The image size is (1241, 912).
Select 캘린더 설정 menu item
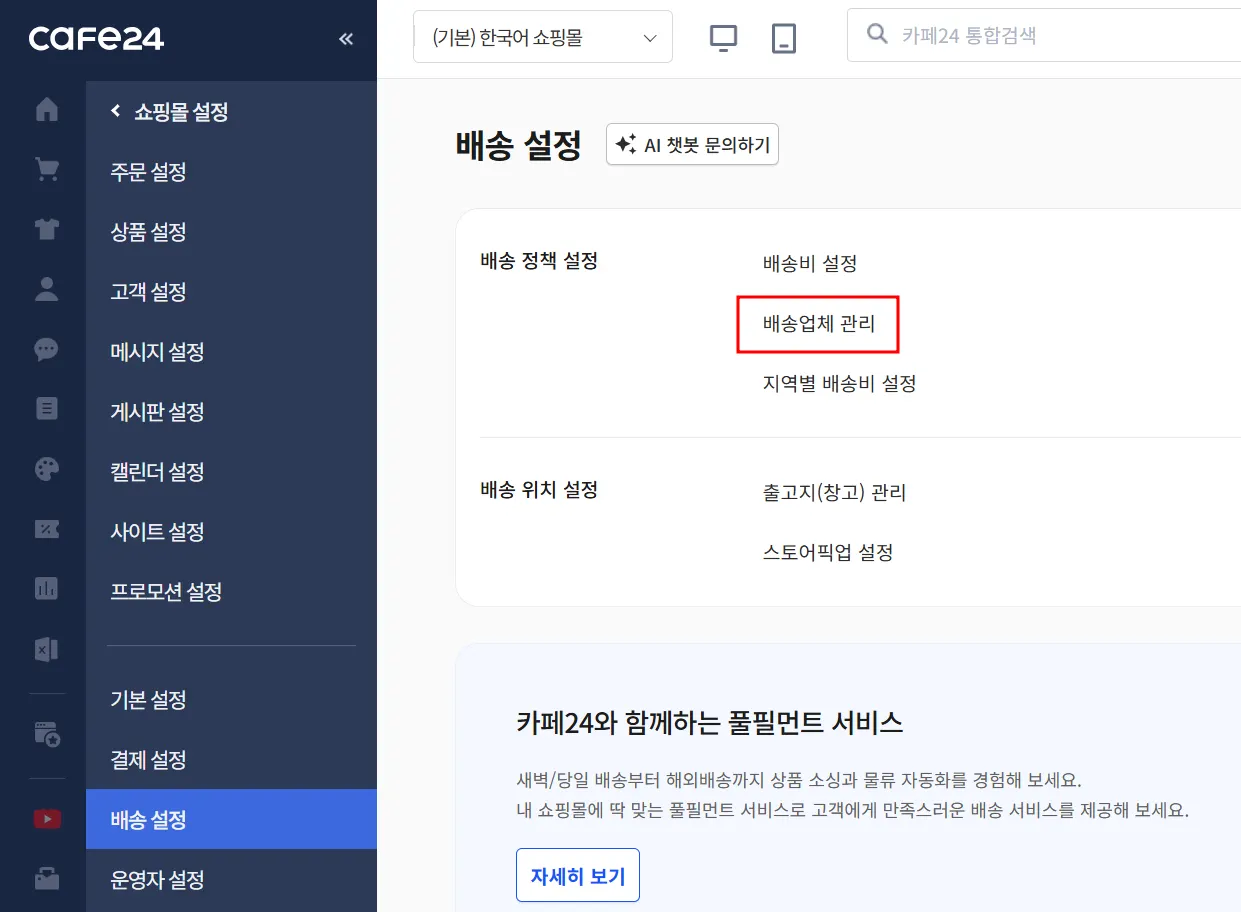158,472
